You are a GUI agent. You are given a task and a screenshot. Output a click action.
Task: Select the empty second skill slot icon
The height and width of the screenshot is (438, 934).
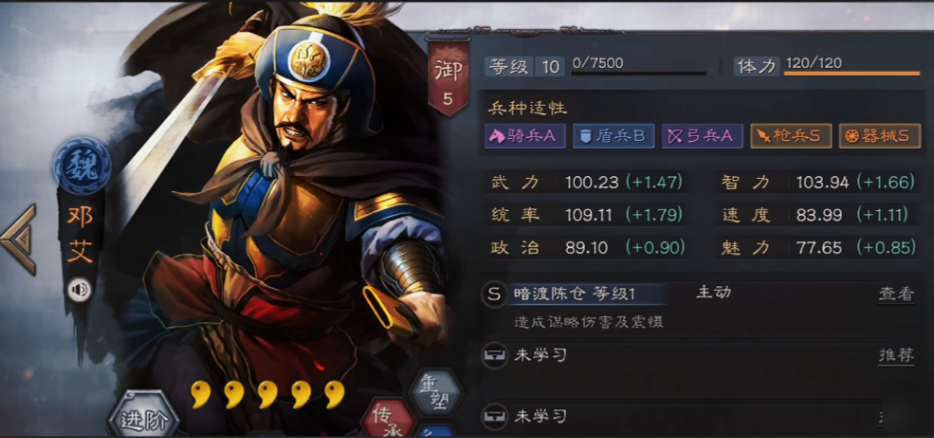pos(494,356)
